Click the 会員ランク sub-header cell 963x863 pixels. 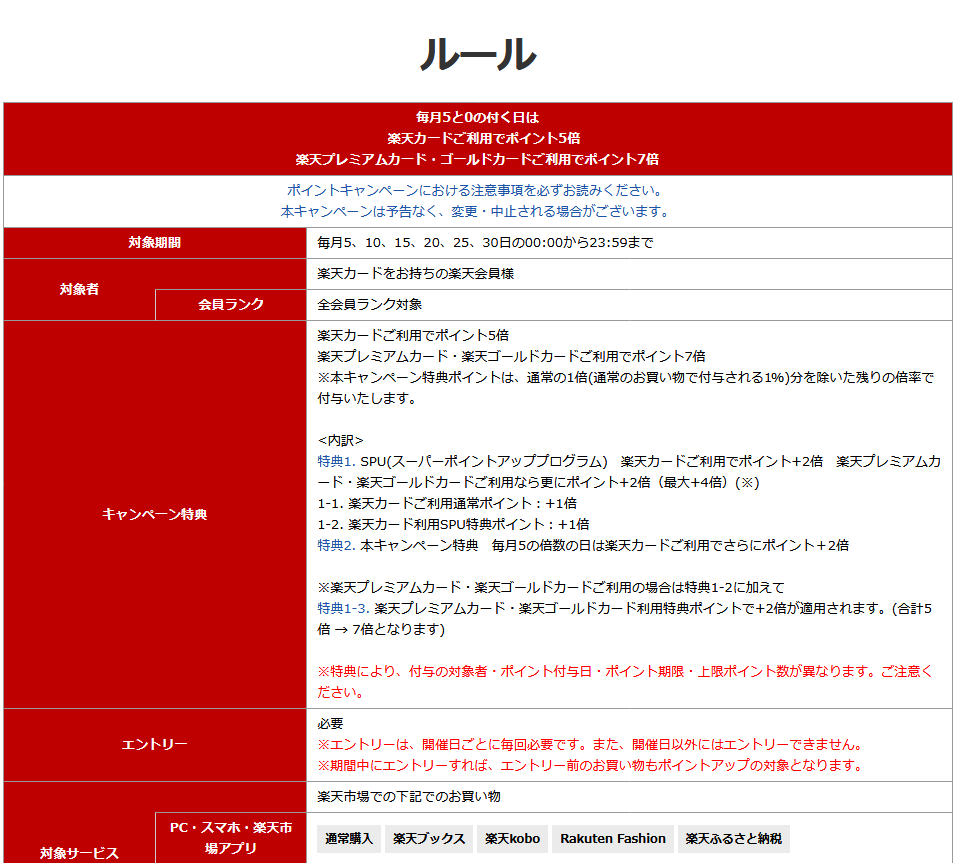point(231,305)
